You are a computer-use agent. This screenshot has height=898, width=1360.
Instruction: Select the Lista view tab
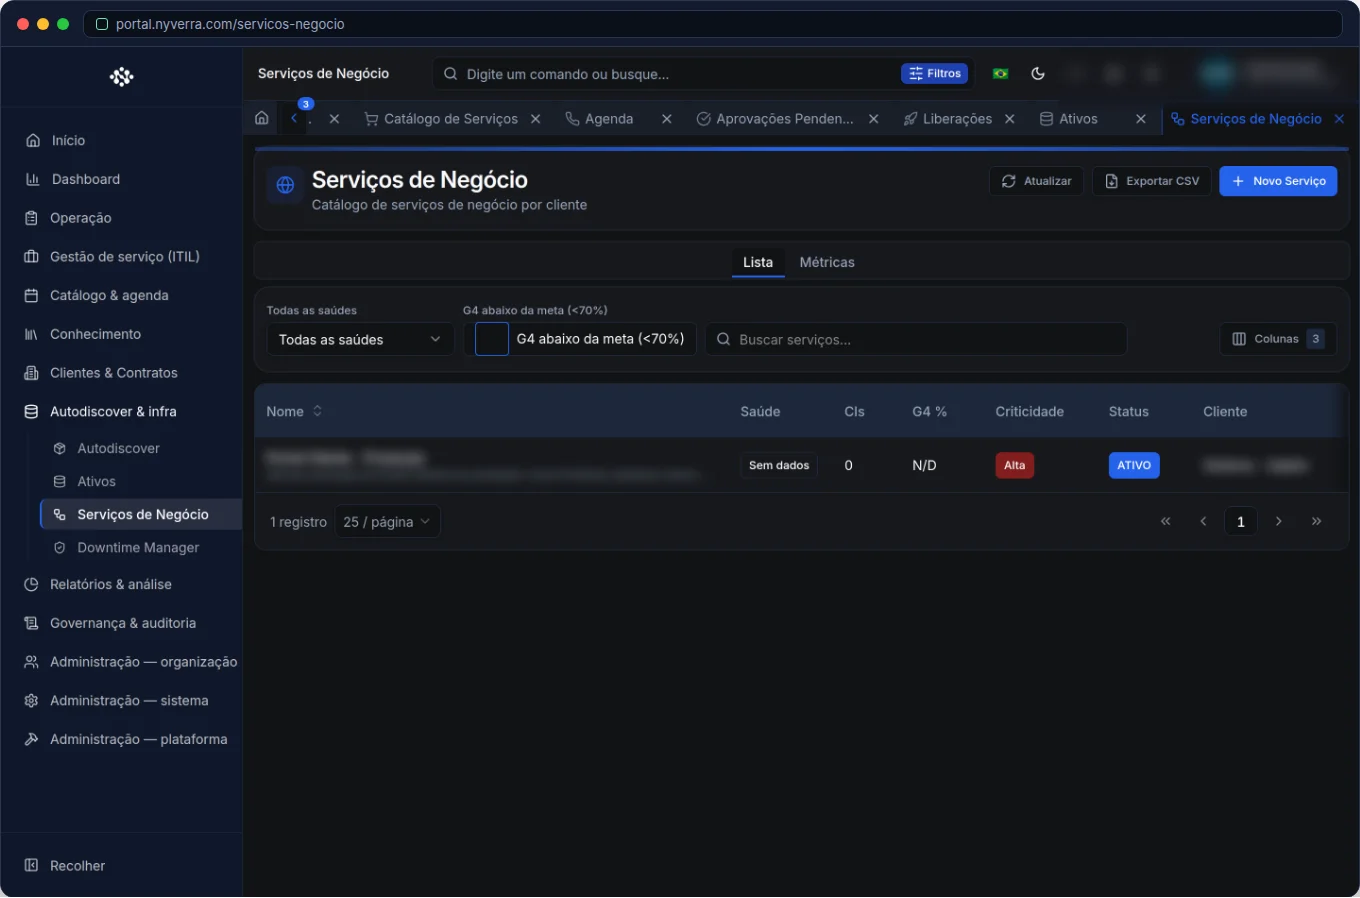(758, 262)
